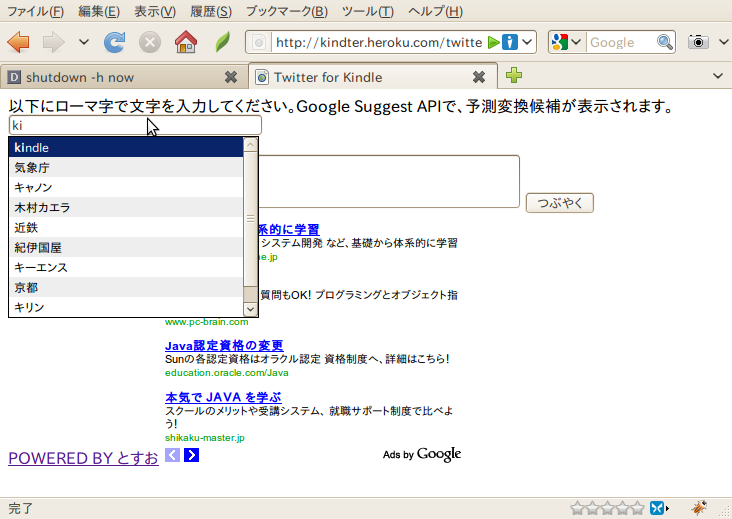This screenshot has width=732, height=519.
Task: Open the '本気で JAVA を学ぶ' ad link
Action: pyautogui.click(x=223, y=398)
